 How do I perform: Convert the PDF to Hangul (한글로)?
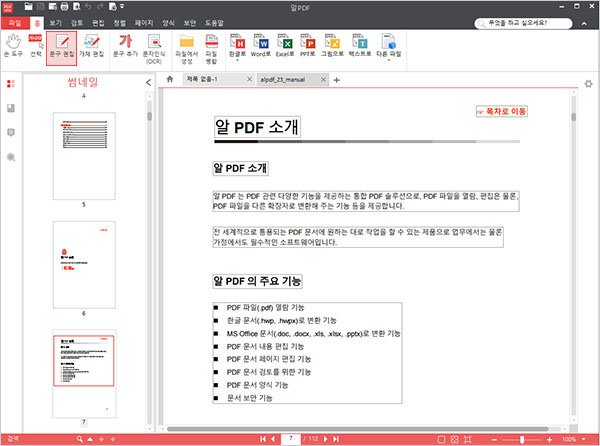point(237,47)
